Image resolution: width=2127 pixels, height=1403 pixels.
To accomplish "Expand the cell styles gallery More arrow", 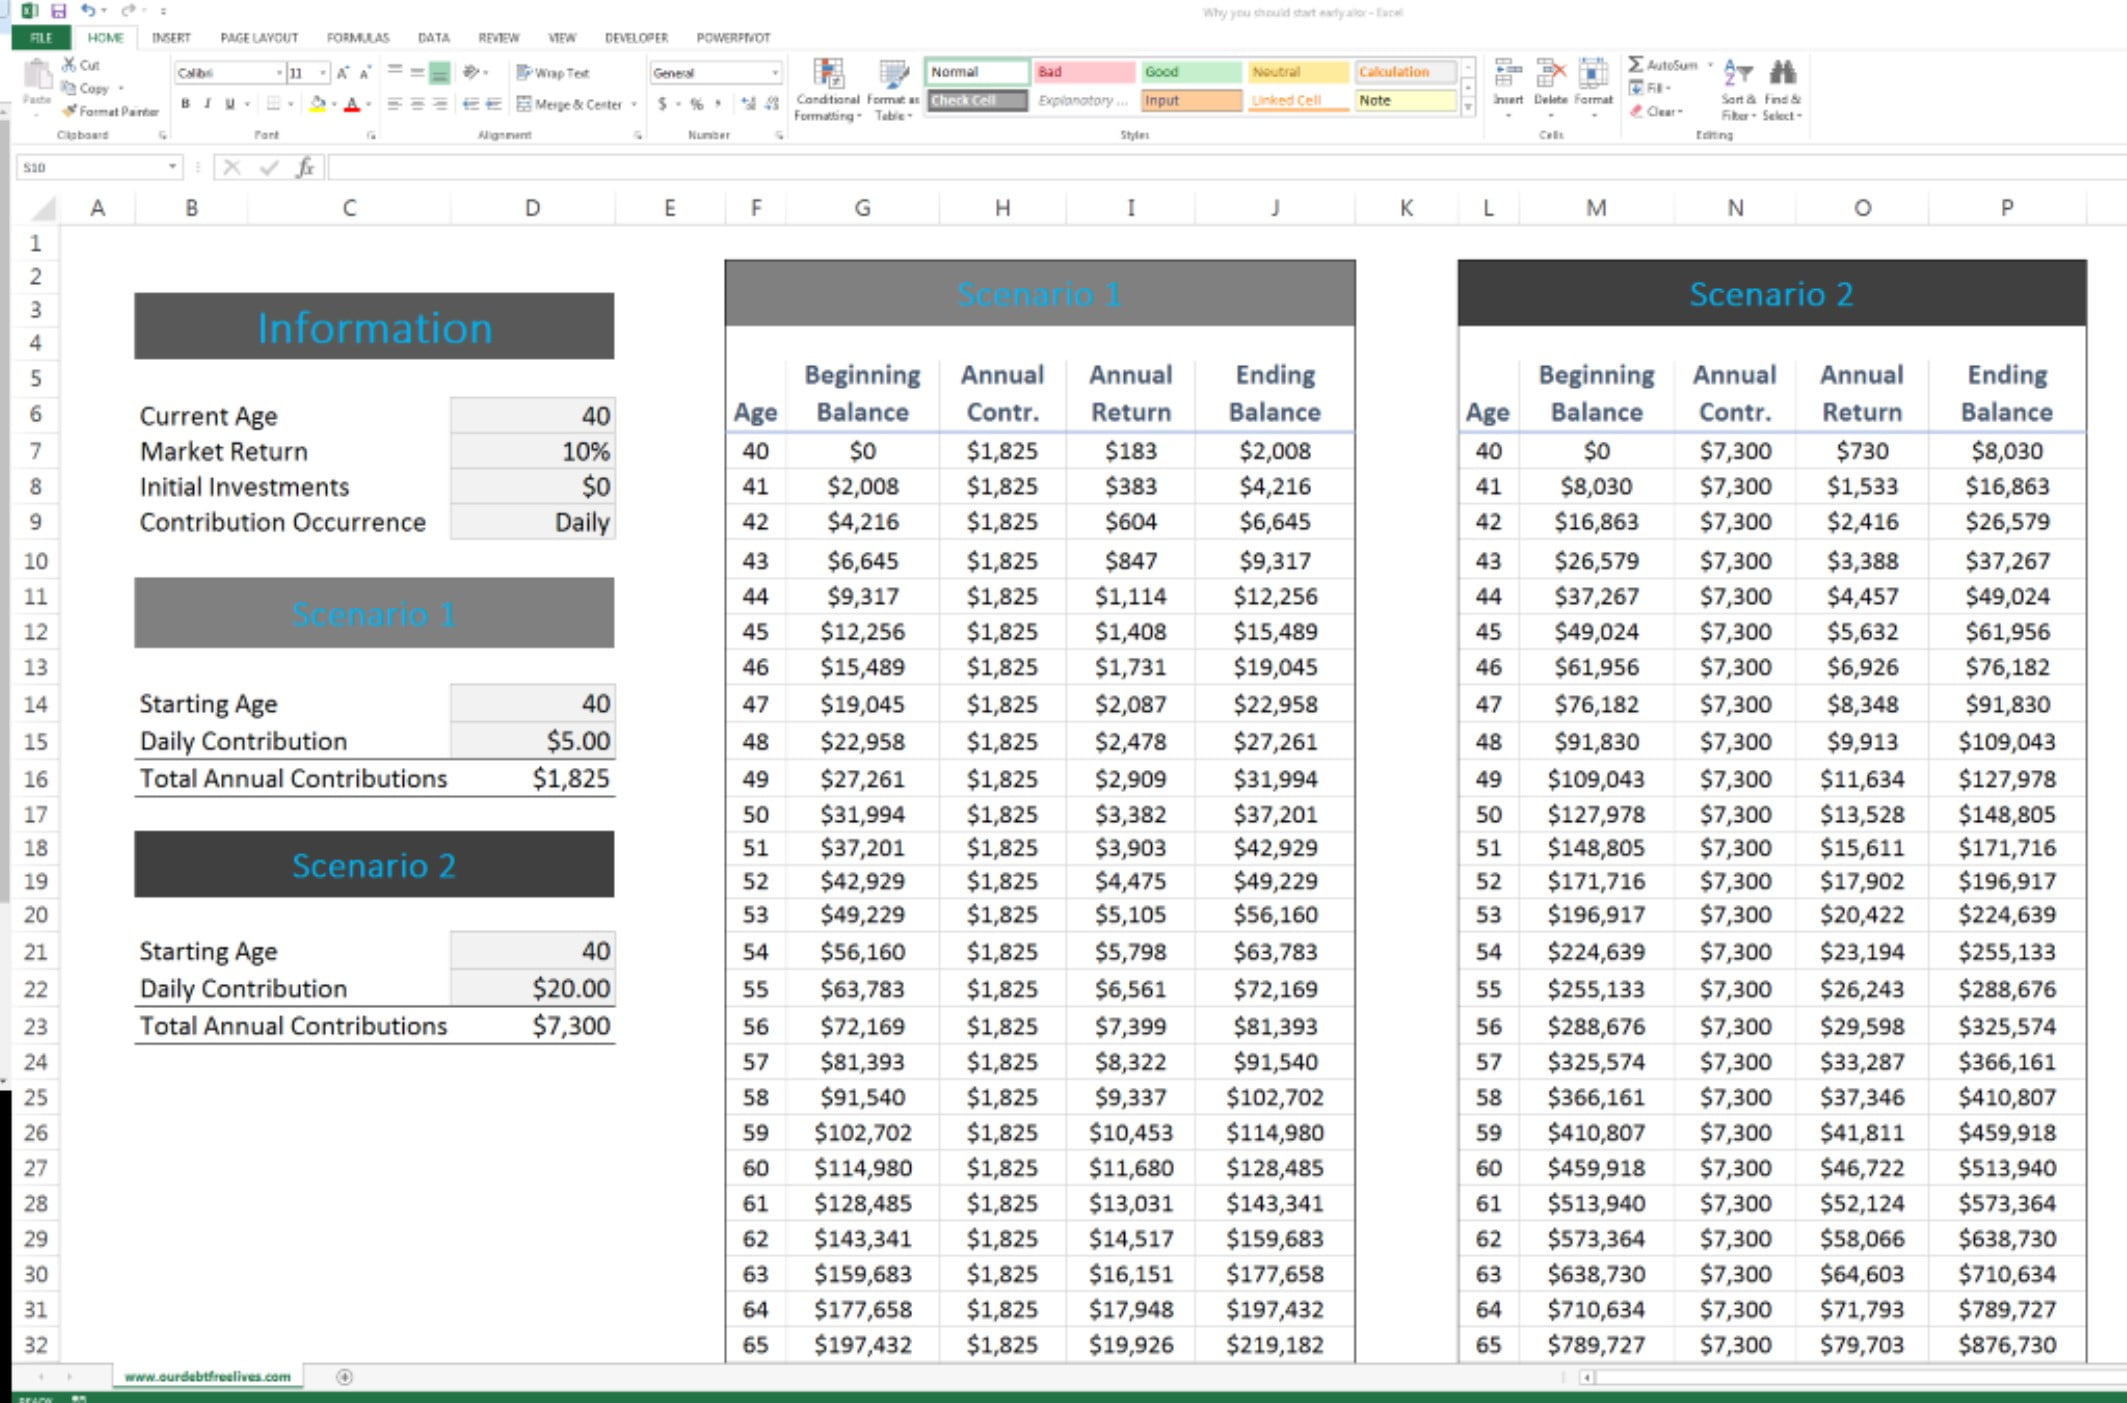I will coord(1468,107).
